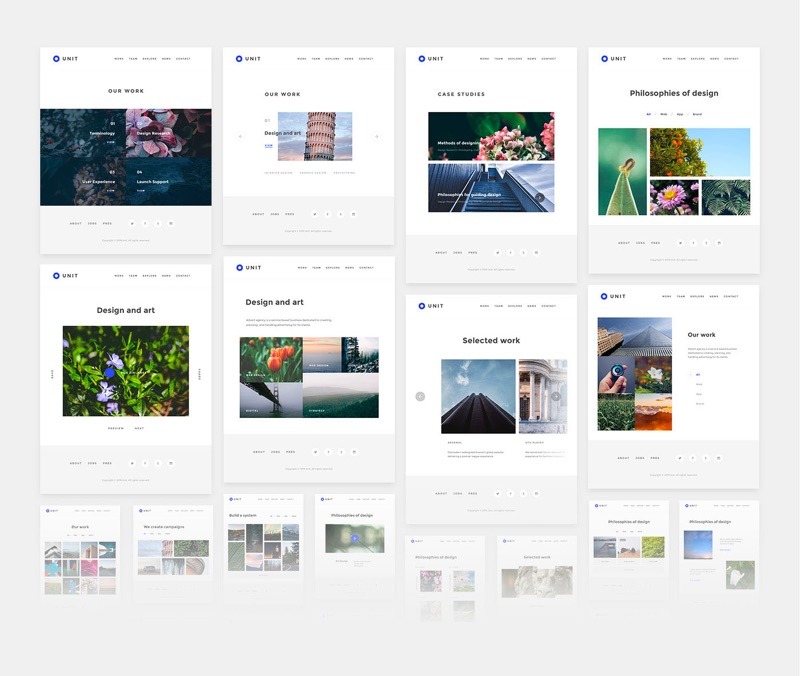Open Contact in the Case Studies page navigation

[549, 59]
